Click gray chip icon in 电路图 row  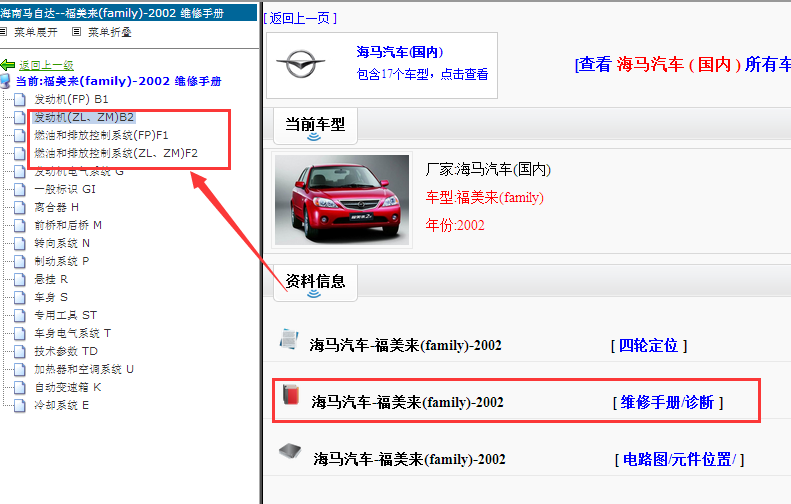coord(290,450)
